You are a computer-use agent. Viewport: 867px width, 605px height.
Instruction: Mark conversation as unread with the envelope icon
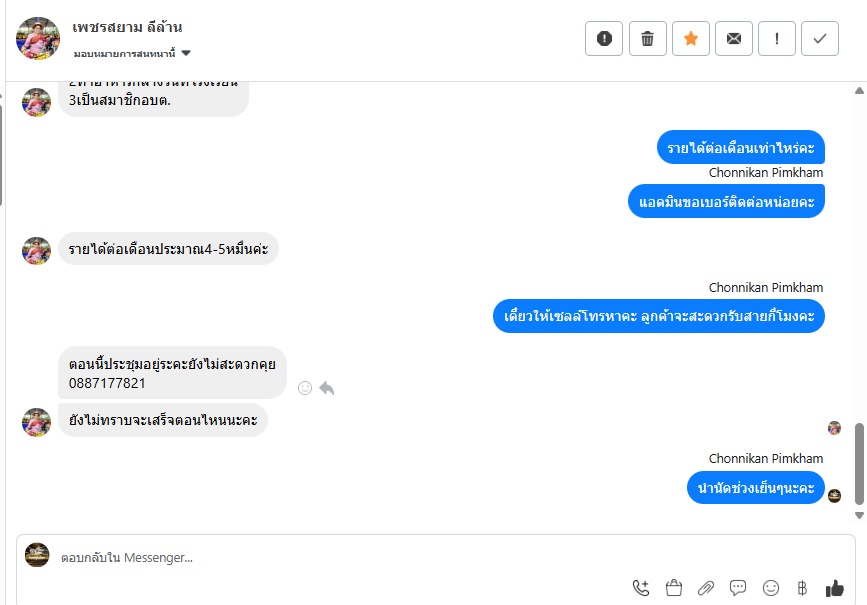(734, 39)
